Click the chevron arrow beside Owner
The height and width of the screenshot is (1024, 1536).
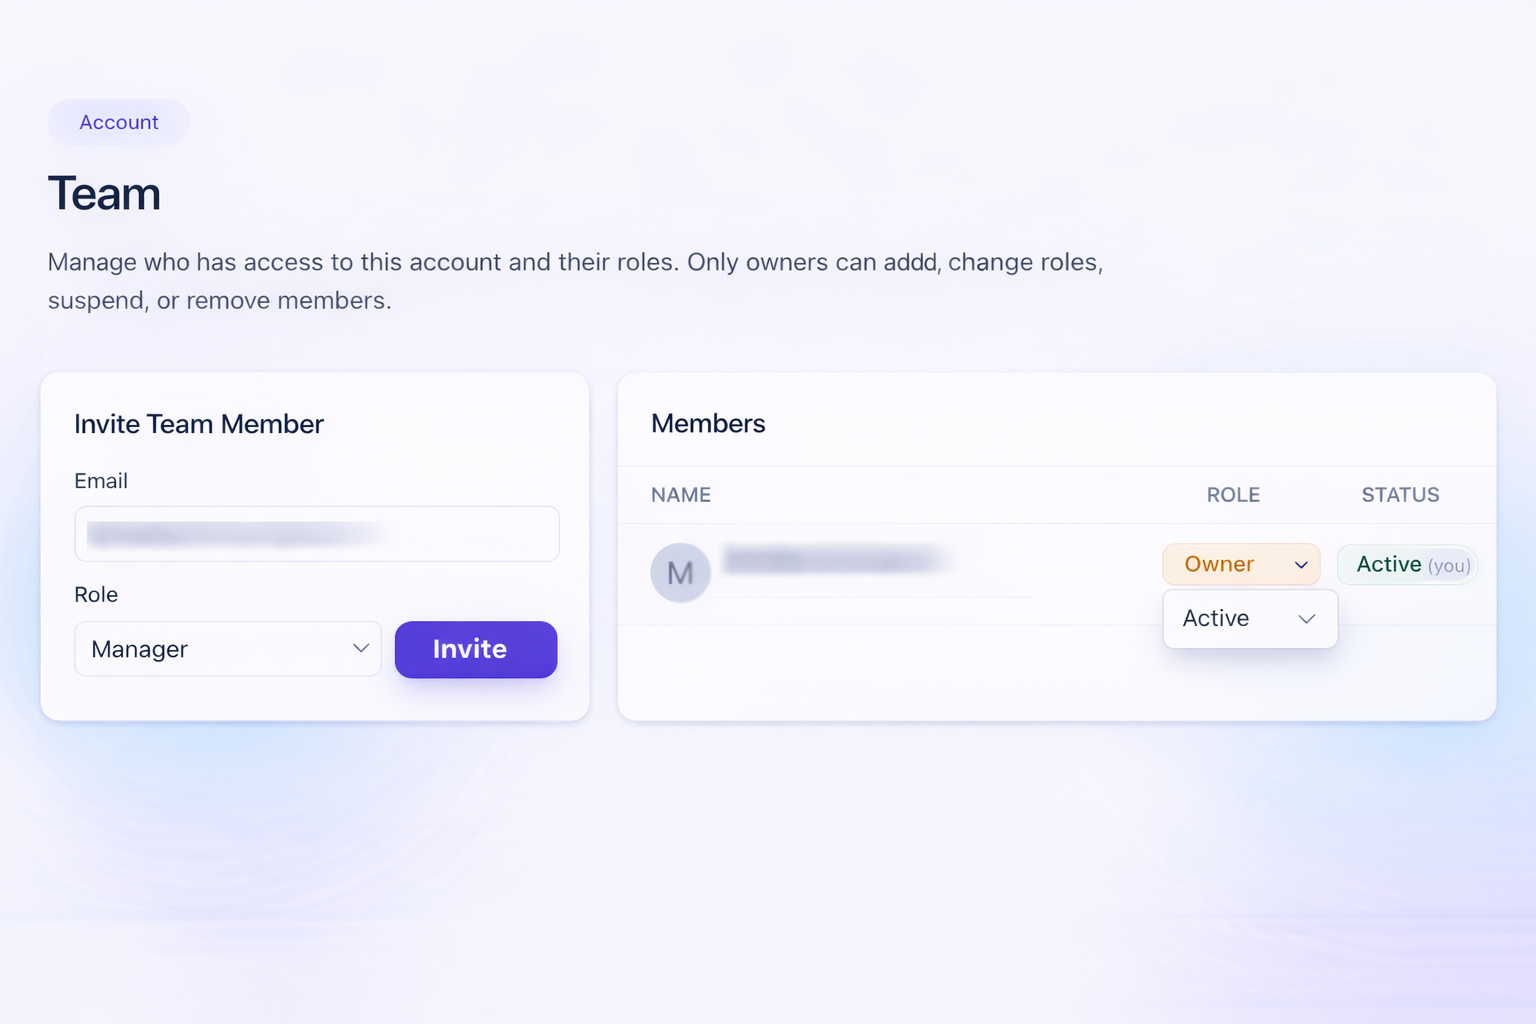coord(1301,565)
